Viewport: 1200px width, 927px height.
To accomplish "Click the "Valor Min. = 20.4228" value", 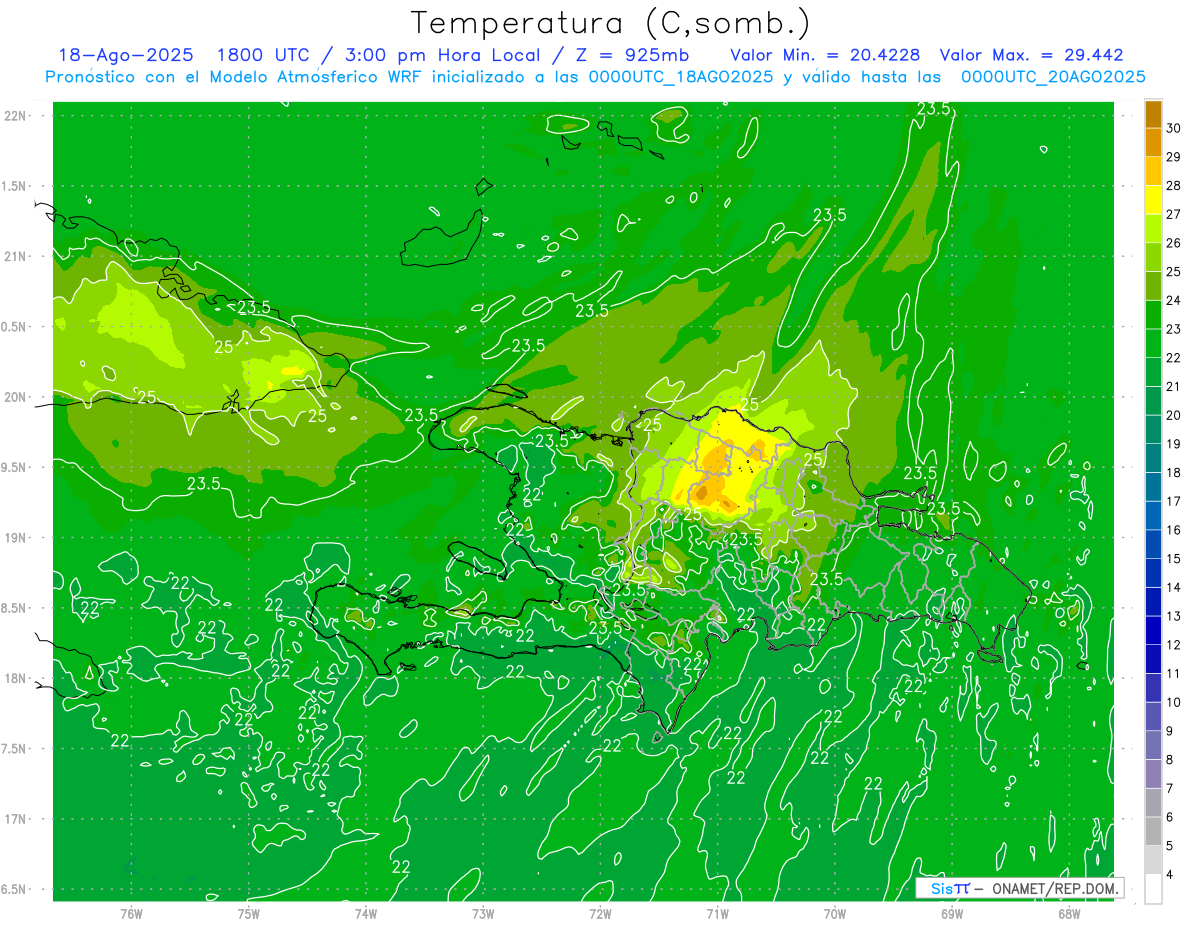I will pyautogui.click(x=825, y=55).
